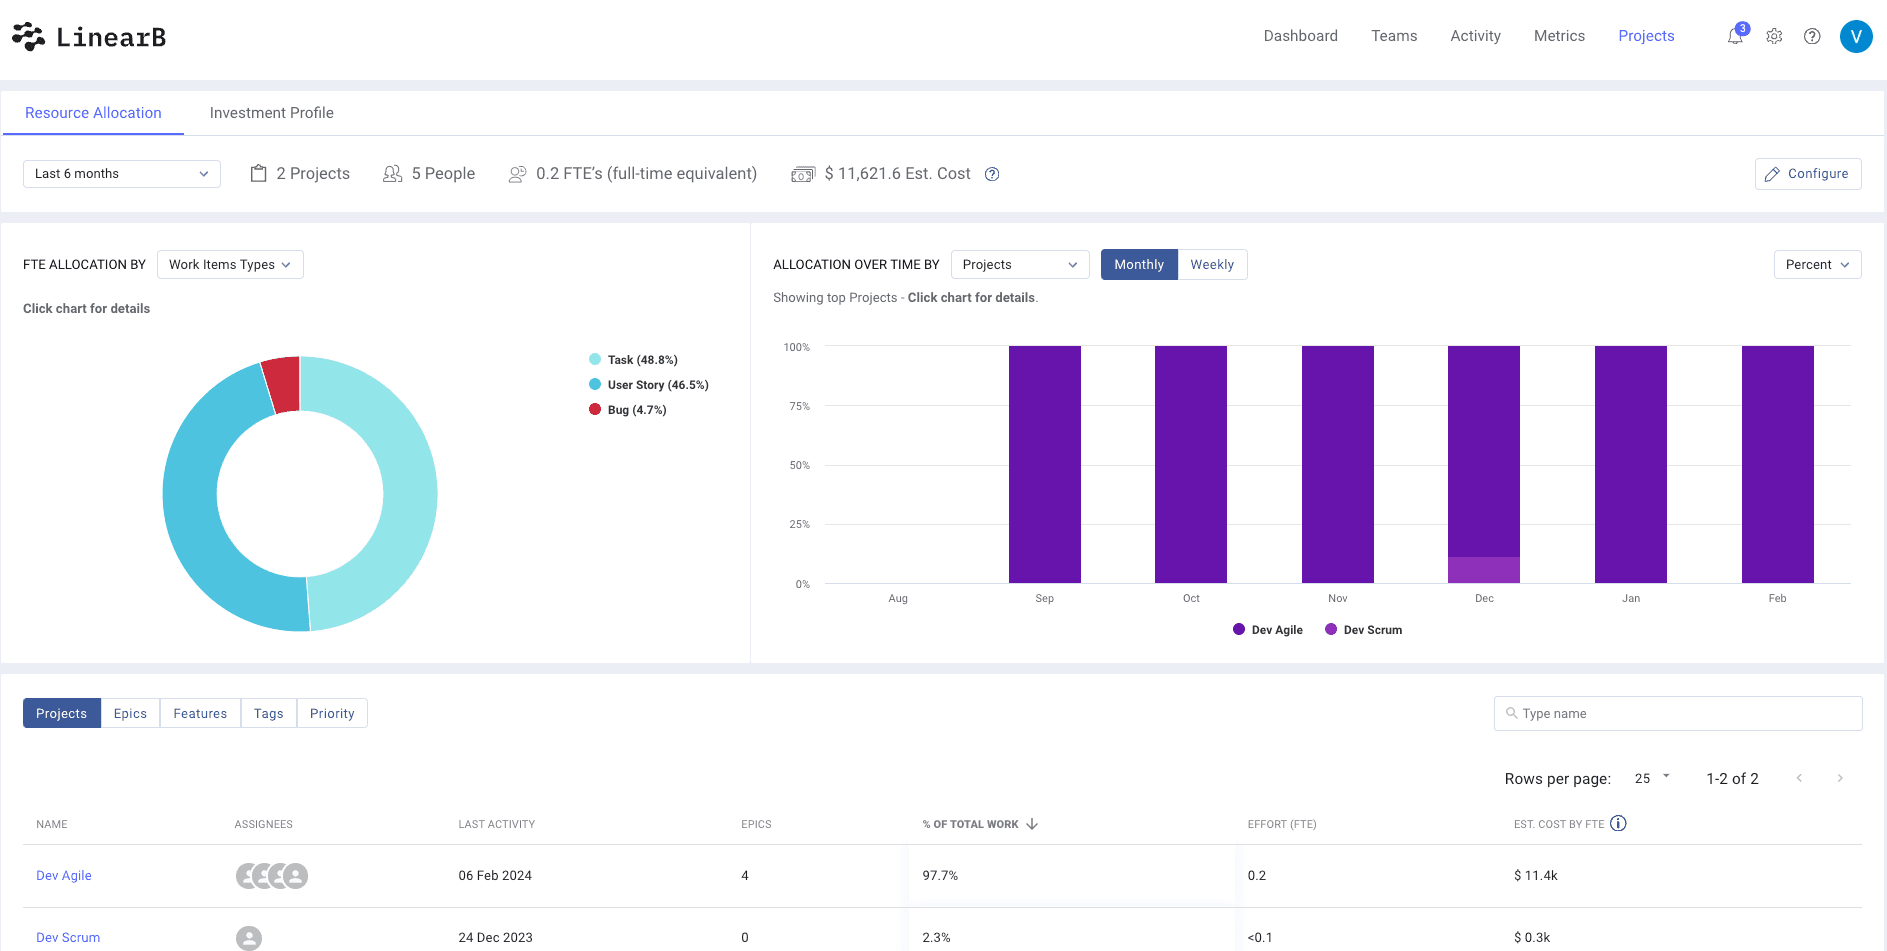This screenshot has height=951, width=1887.
Task: Select the Projects table tab
Action: (x=61, y=713)
